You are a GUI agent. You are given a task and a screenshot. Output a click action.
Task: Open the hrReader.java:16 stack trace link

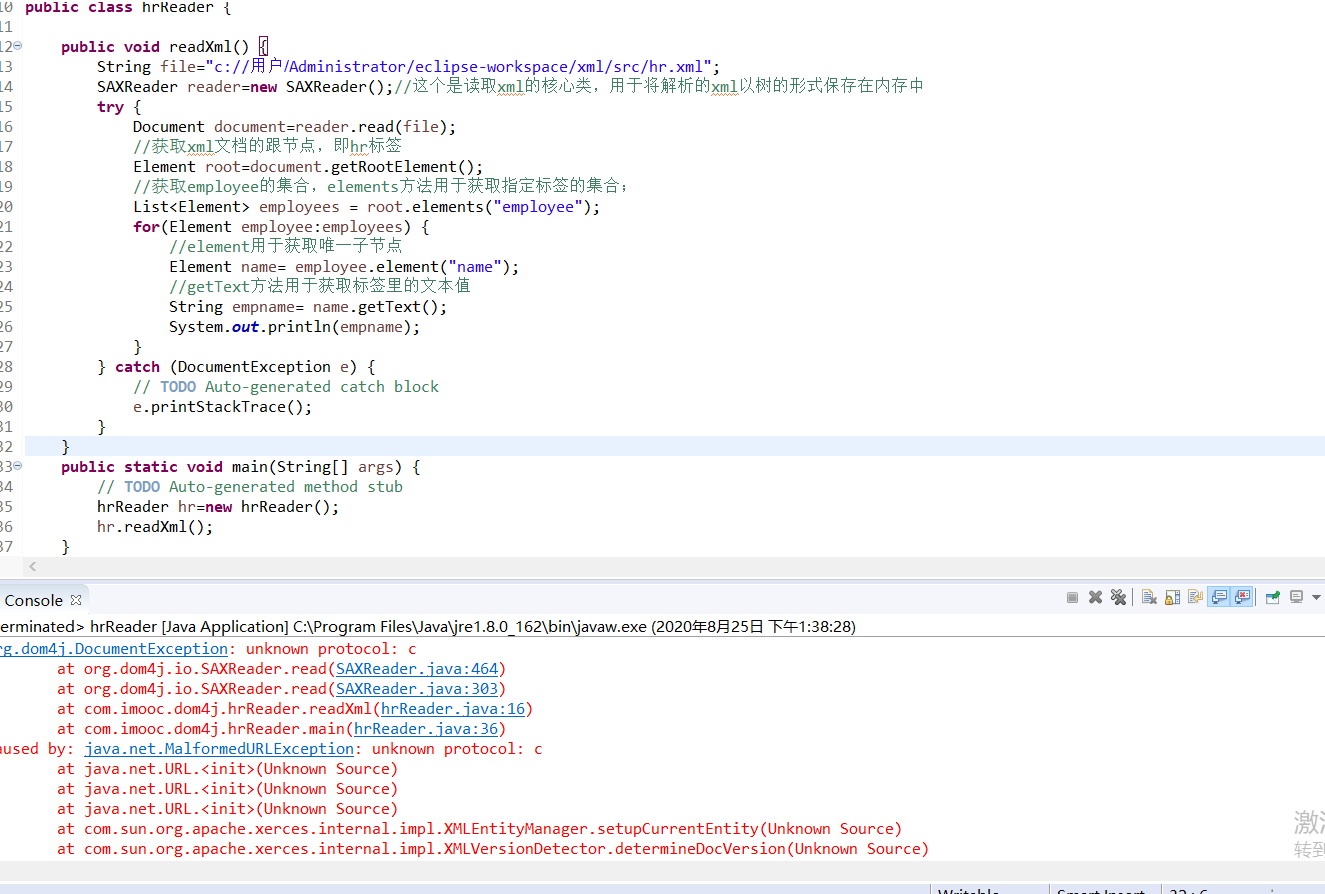point(453,708)
